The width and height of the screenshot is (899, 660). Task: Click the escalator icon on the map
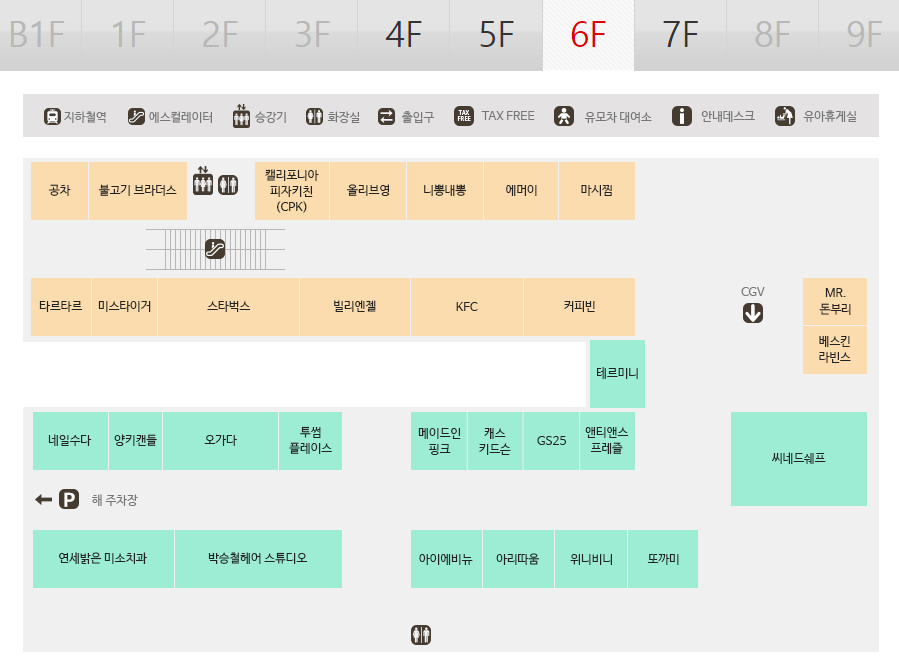point(215,249)
